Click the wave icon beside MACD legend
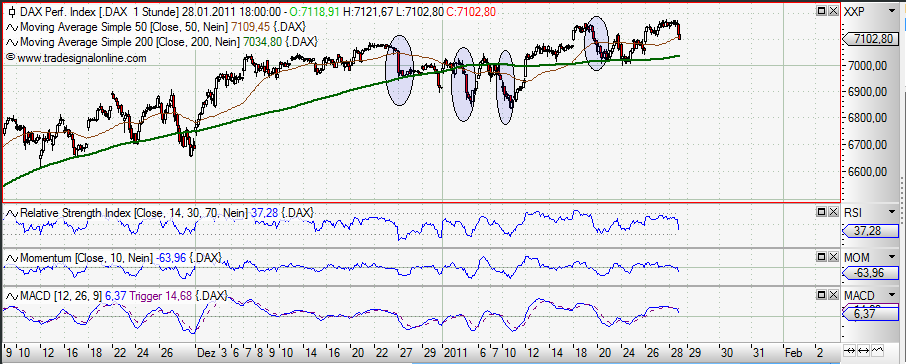 coord(12,296)
